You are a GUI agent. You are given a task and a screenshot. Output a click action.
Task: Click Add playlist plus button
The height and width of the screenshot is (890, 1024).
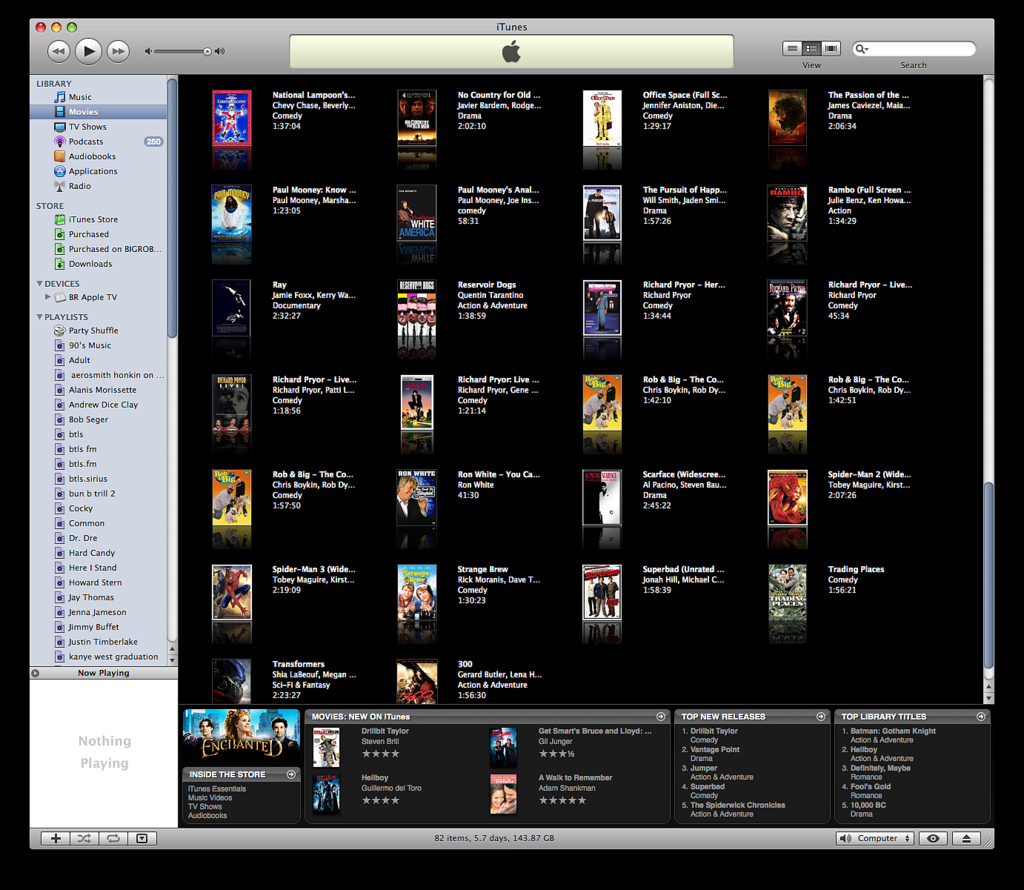[x=56, y=838]
